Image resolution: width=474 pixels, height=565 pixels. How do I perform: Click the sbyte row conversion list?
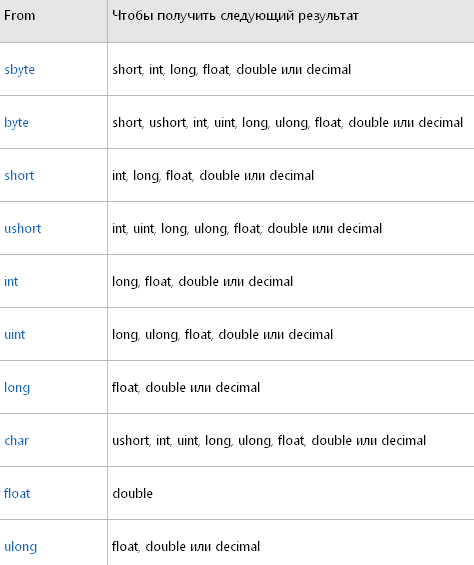231,70
